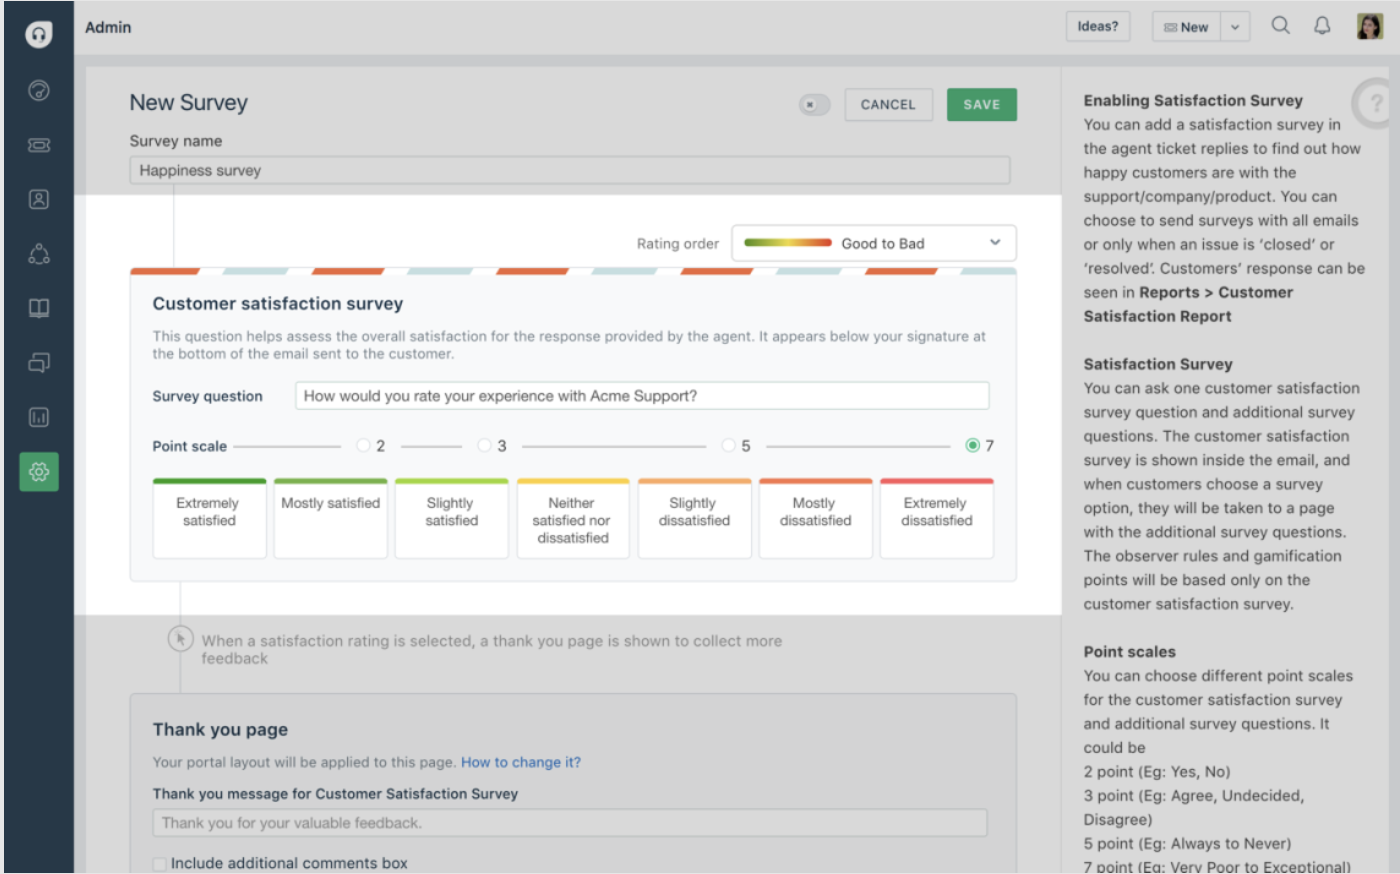Click the New ticket button
This screenshot has width=1400, height=874.
[x=1187, y=27]
